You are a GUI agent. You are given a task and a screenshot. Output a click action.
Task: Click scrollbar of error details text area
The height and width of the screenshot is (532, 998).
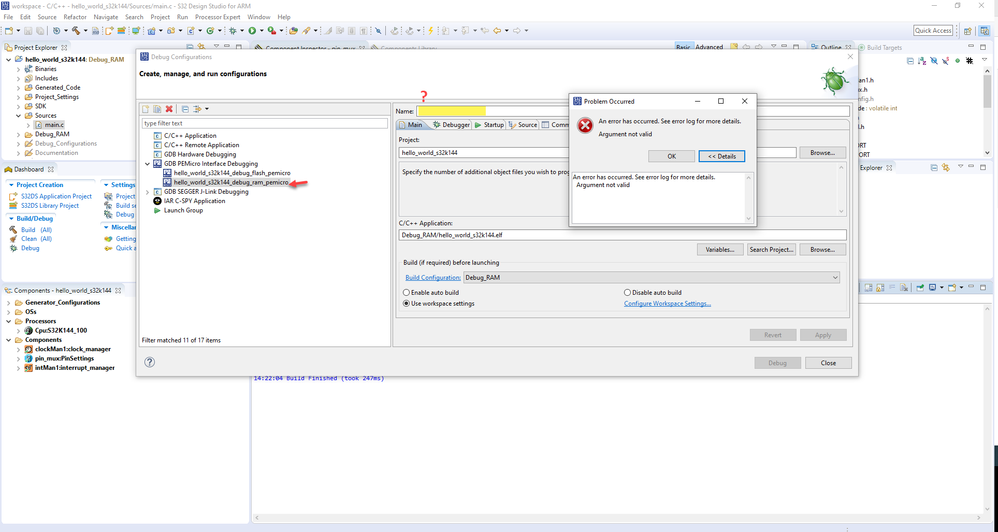click(748, 198)
